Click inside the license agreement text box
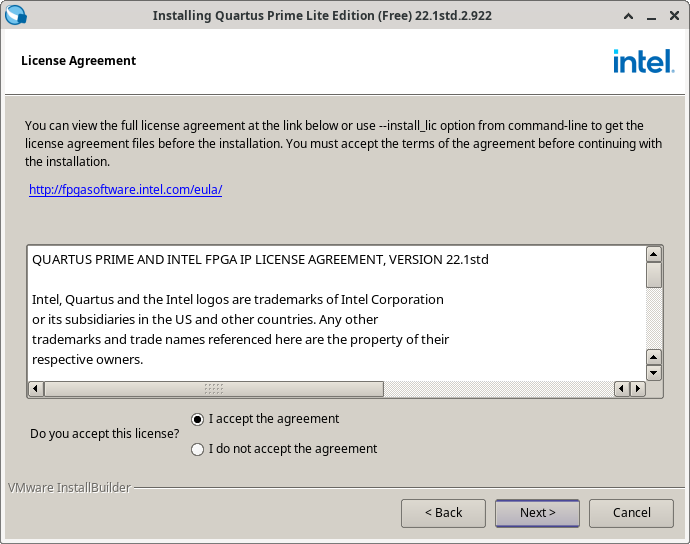Viewport: 690px width, 544px height. tap(337, 313)
